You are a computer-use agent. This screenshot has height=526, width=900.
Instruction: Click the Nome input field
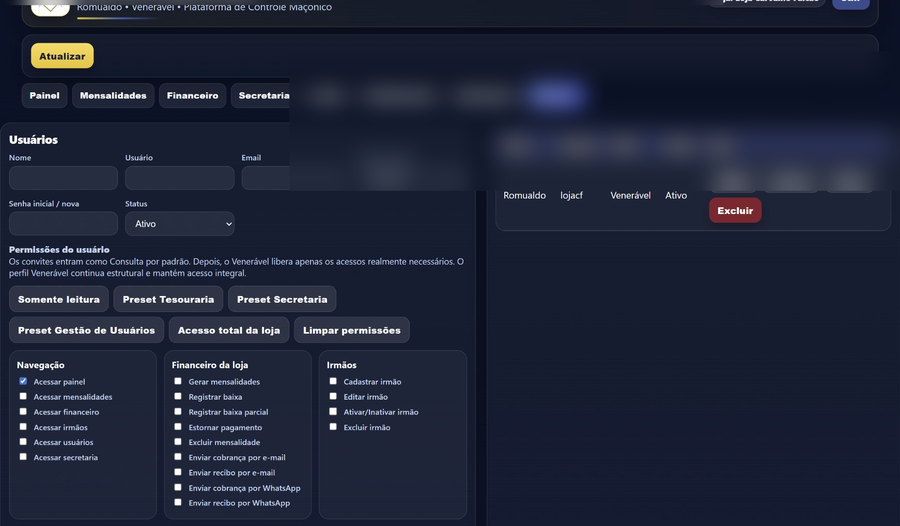(63, 178)
